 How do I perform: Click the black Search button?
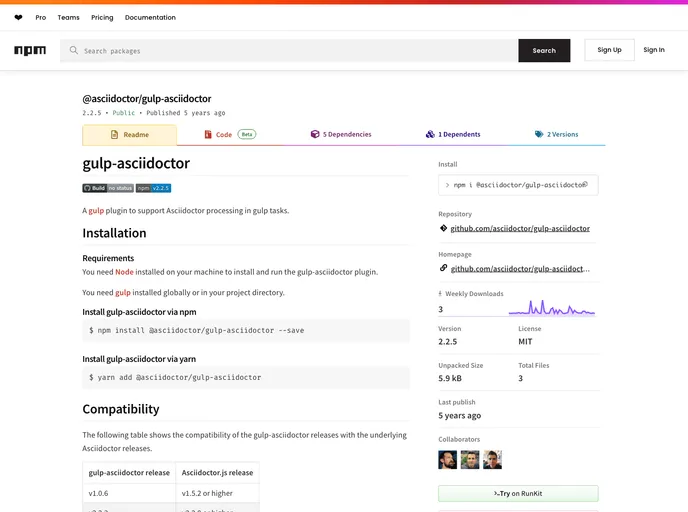[544, 50]
